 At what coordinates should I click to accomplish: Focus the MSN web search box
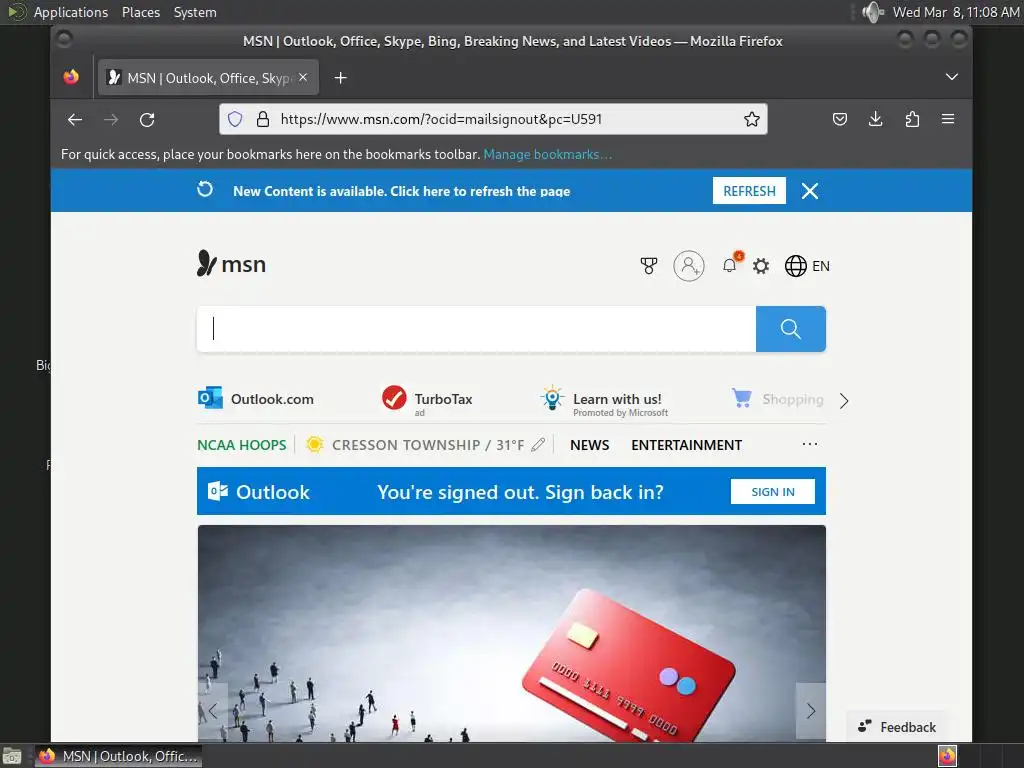476,329
